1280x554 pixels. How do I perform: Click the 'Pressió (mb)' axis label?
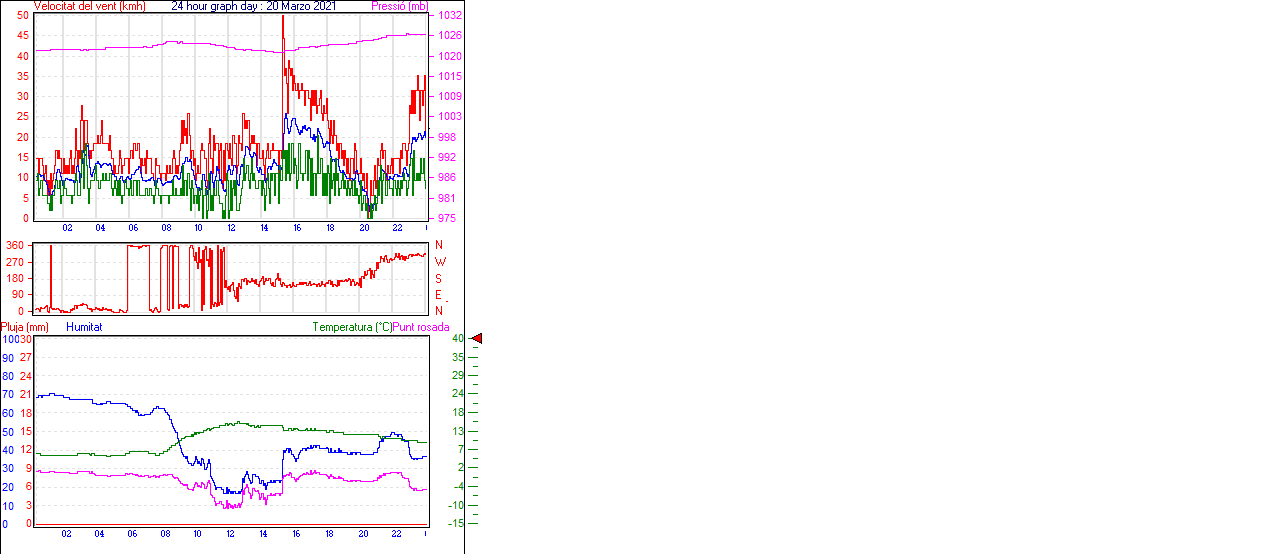tap(398, 6)
